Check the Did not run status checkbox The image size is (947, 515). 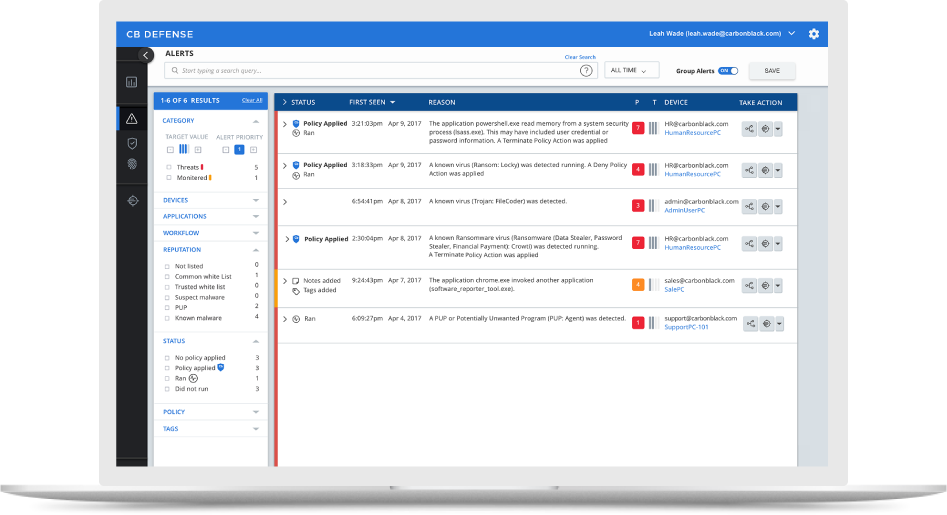click(x=167, y=389)
